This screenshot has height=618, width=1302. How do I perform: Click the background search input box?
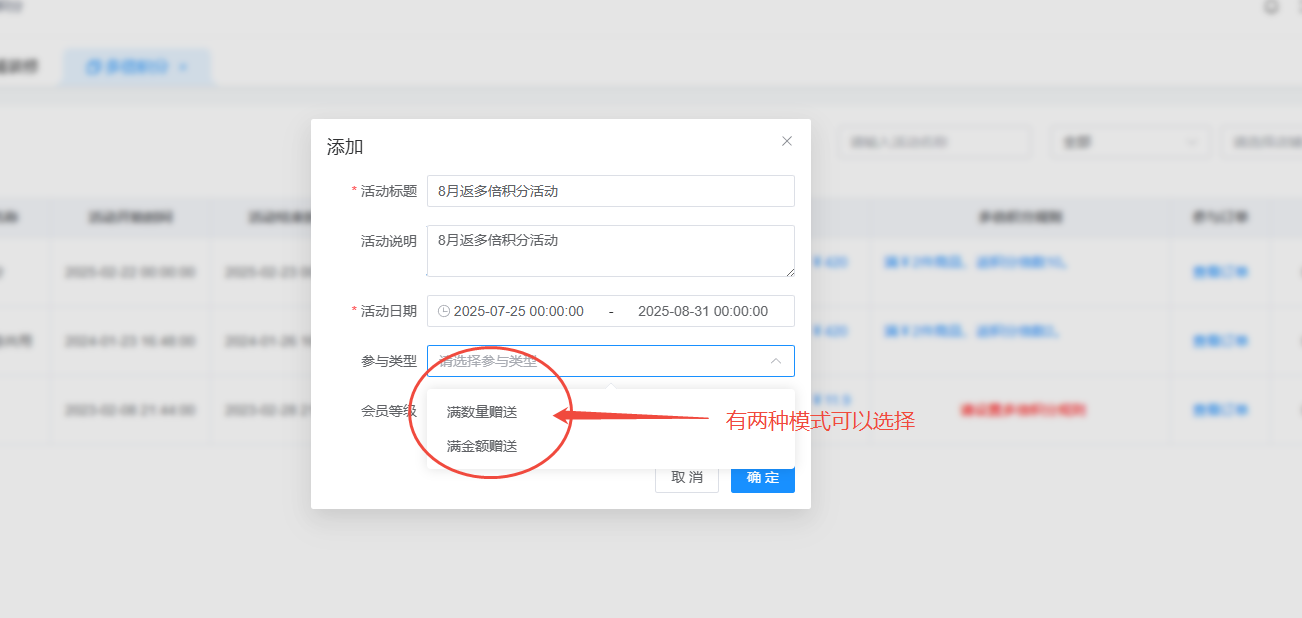coord(933,142)
